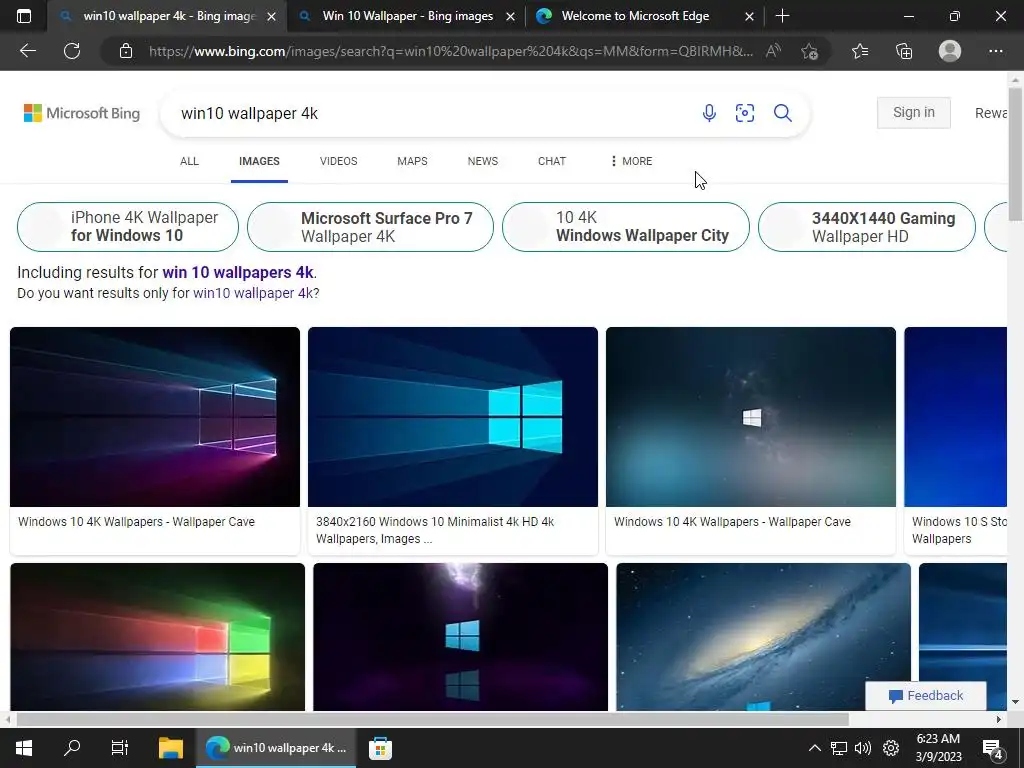Select Edge win10 wallpaper 4k taskbar button
The height and width of the screenshot is (768, 1024).
pos(276,748)
